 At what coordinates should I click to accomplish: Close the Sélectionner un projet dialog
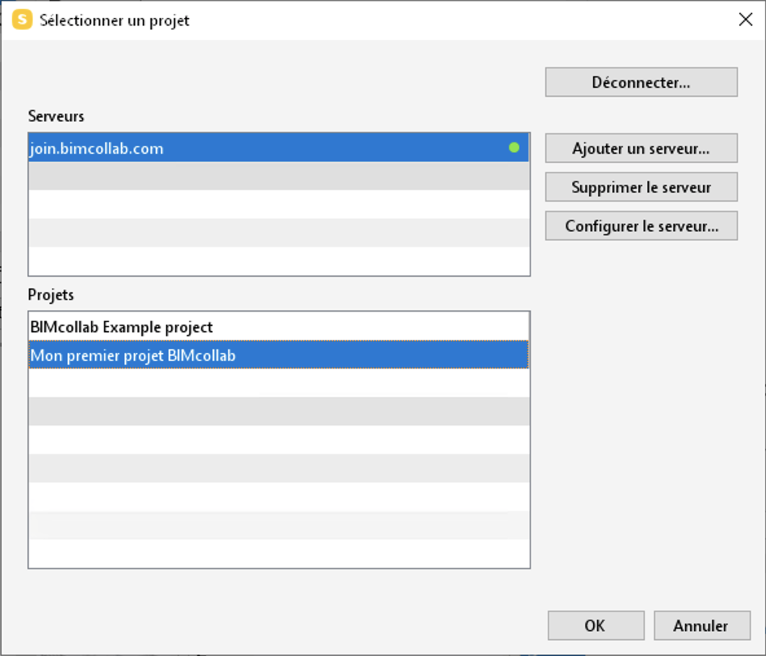tap(745, 20)
